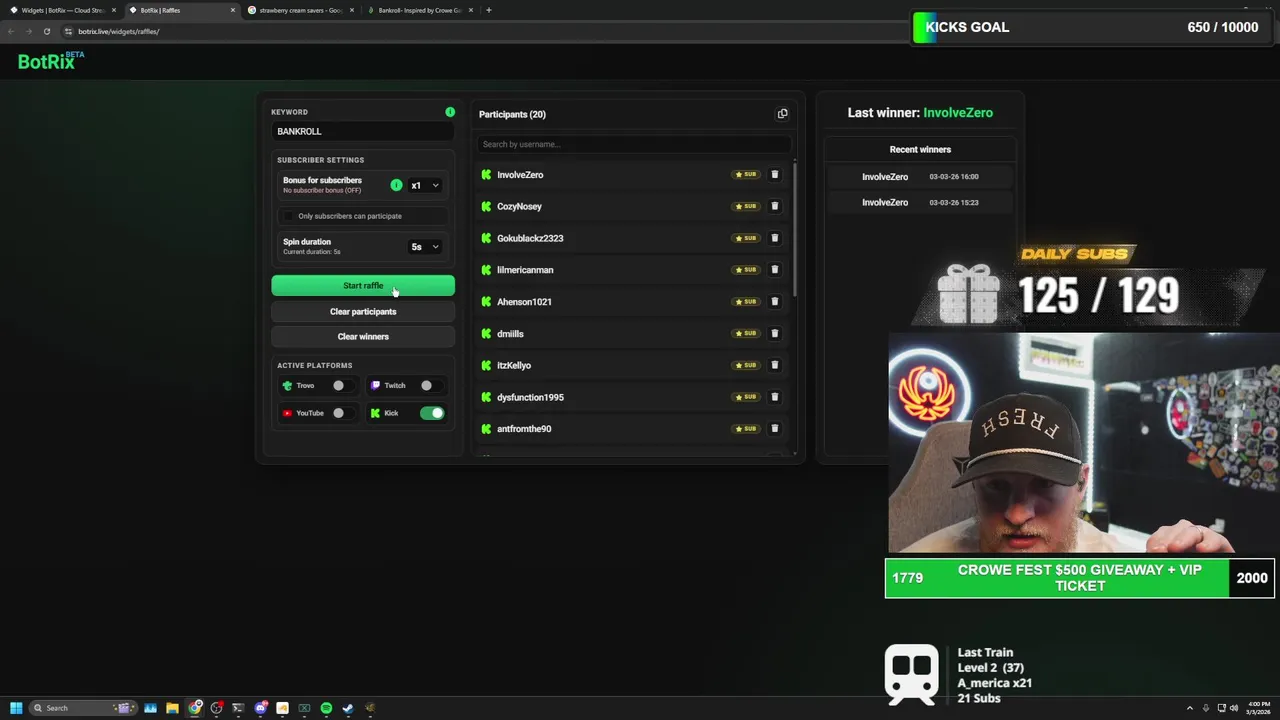Select the BotRix | Raffles tab
This screenshot has width=1280, height=720.
182,10
